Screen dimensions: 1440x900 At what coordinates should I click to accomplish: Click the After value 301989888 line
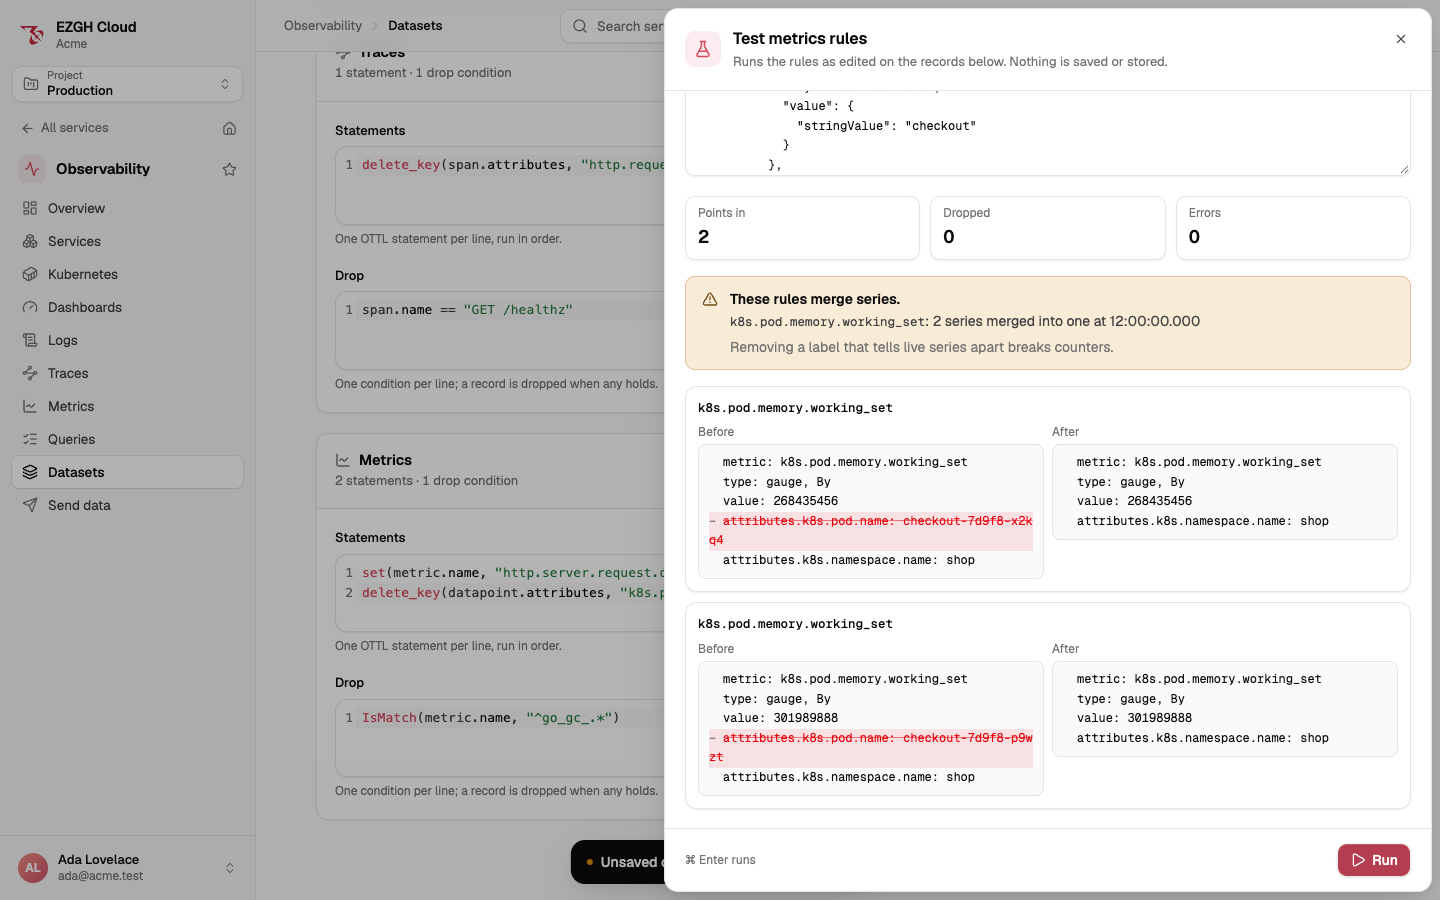(x=1134, y=718)
